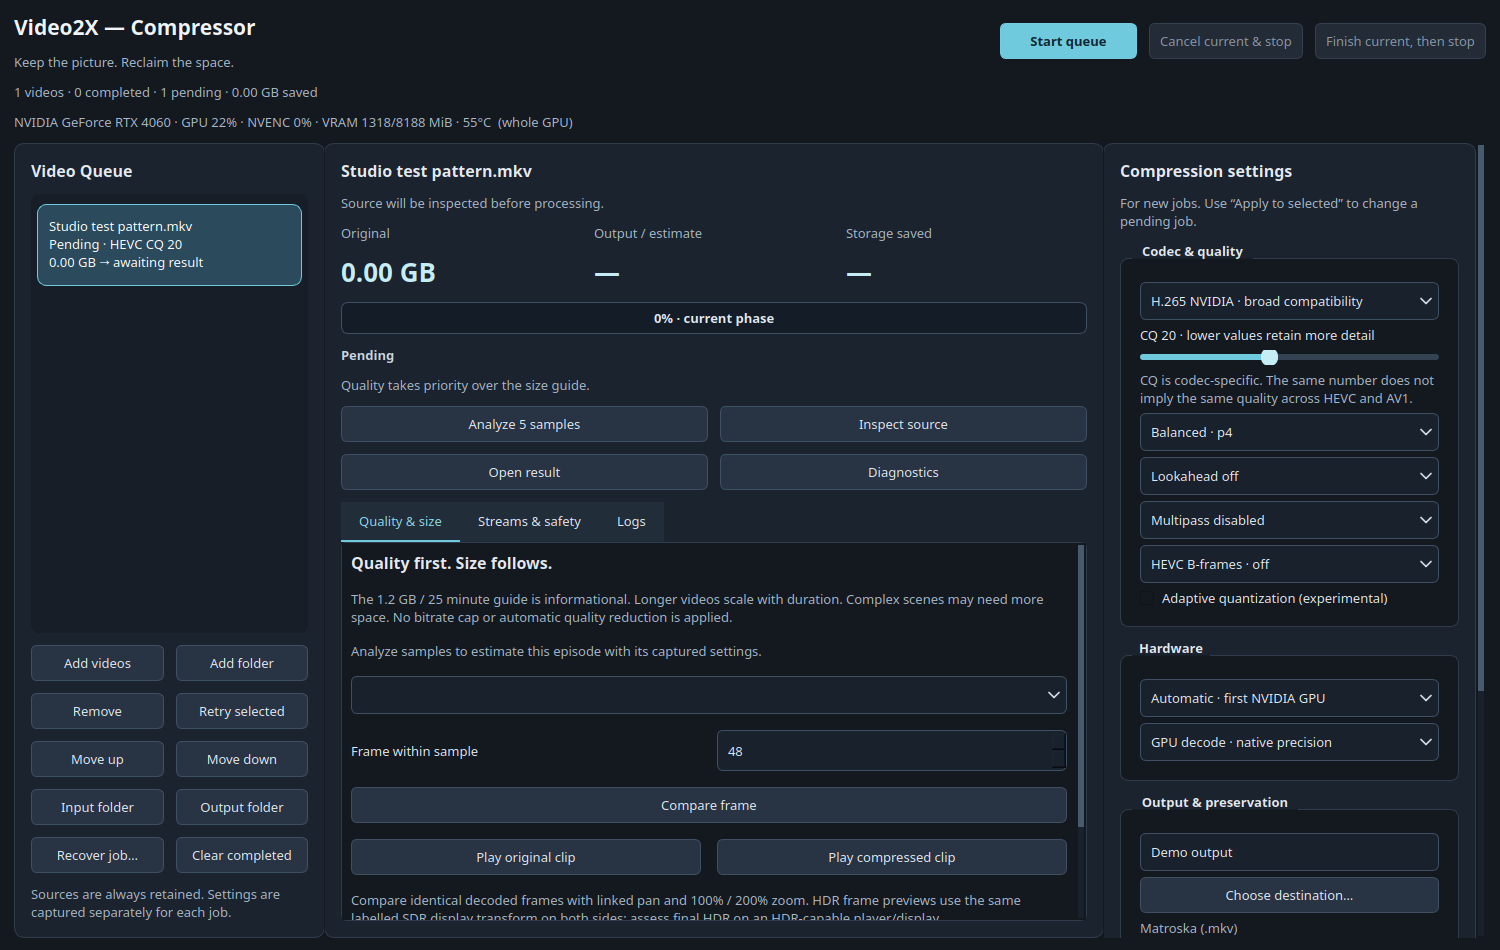Screen dimensions: 1500x950
Task: Click the Demo output text field
Action: (x=1289, y=852)
